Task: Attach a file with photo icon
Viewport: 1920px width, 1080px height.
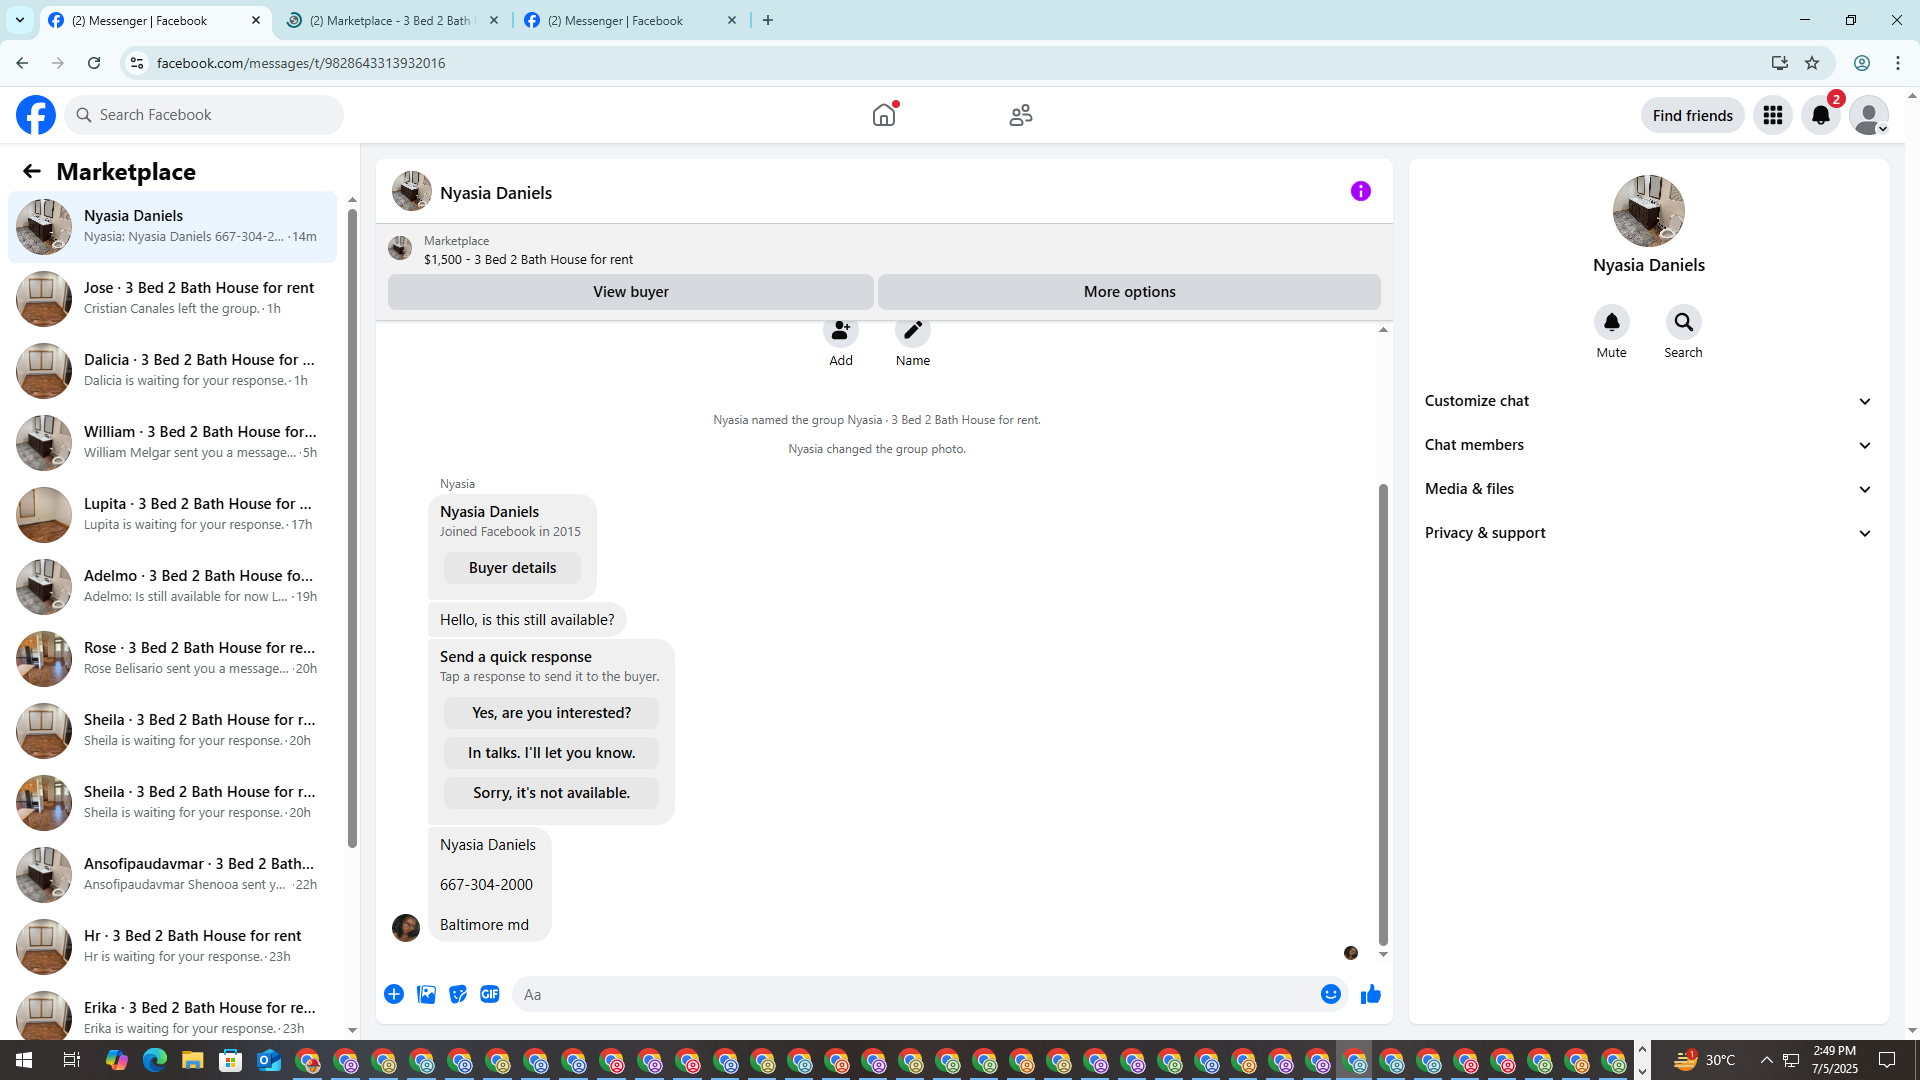Action: coord(426,994)
